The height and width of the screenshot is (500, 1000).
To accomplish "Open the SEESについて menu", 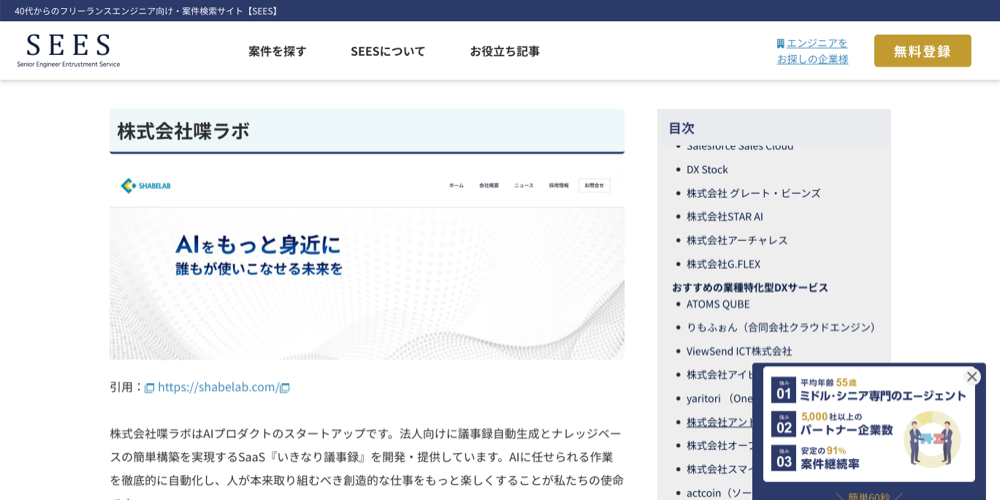I will point(388,52).
